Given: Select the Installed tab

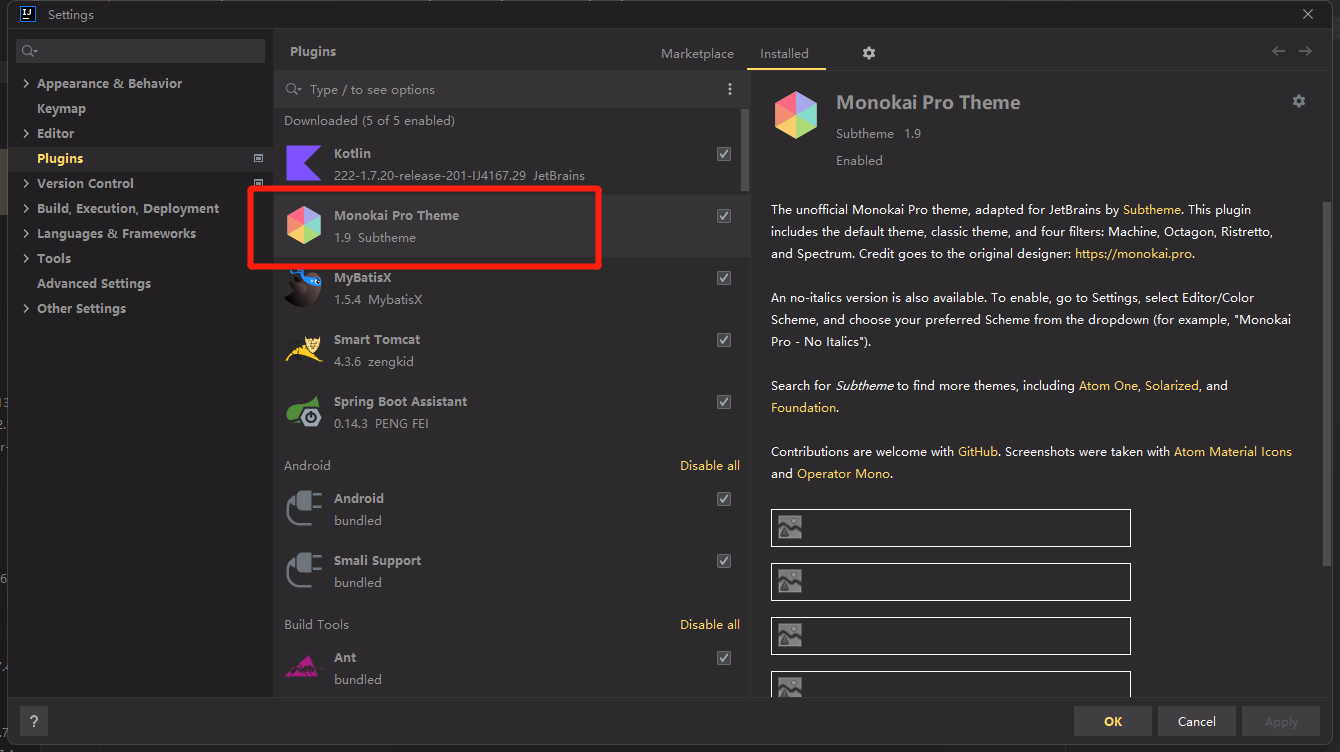Looking at the screenshot, I should click(784, 54).
